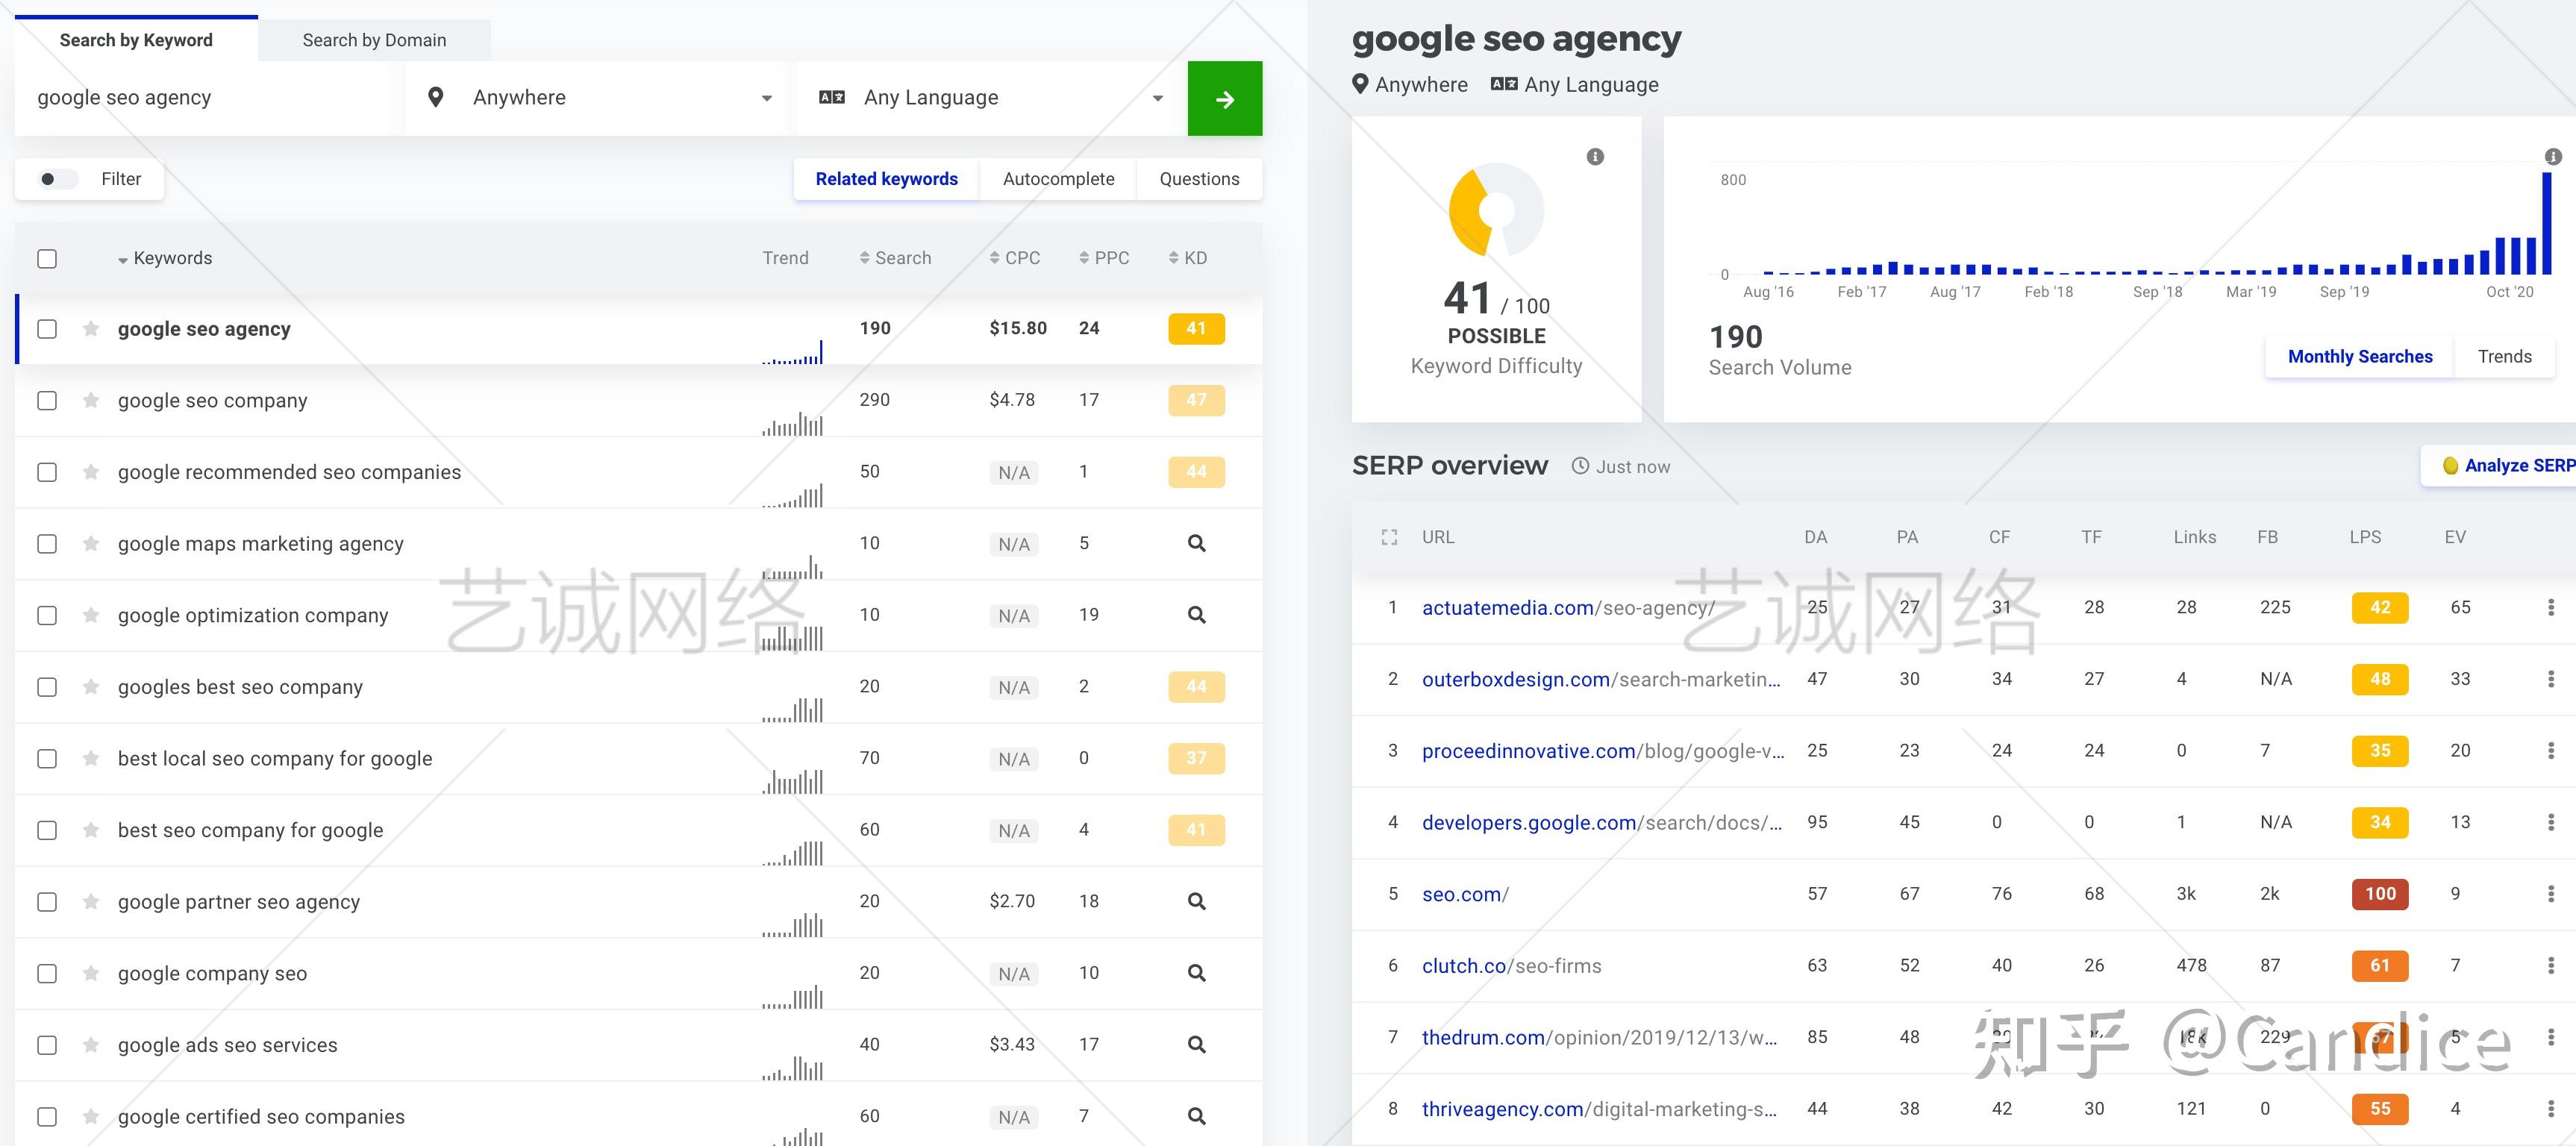Image resolution: width=2576 pixels, height=1146 pixels.
Task: Load KD for google optimization company
Action: (1196, 615)
